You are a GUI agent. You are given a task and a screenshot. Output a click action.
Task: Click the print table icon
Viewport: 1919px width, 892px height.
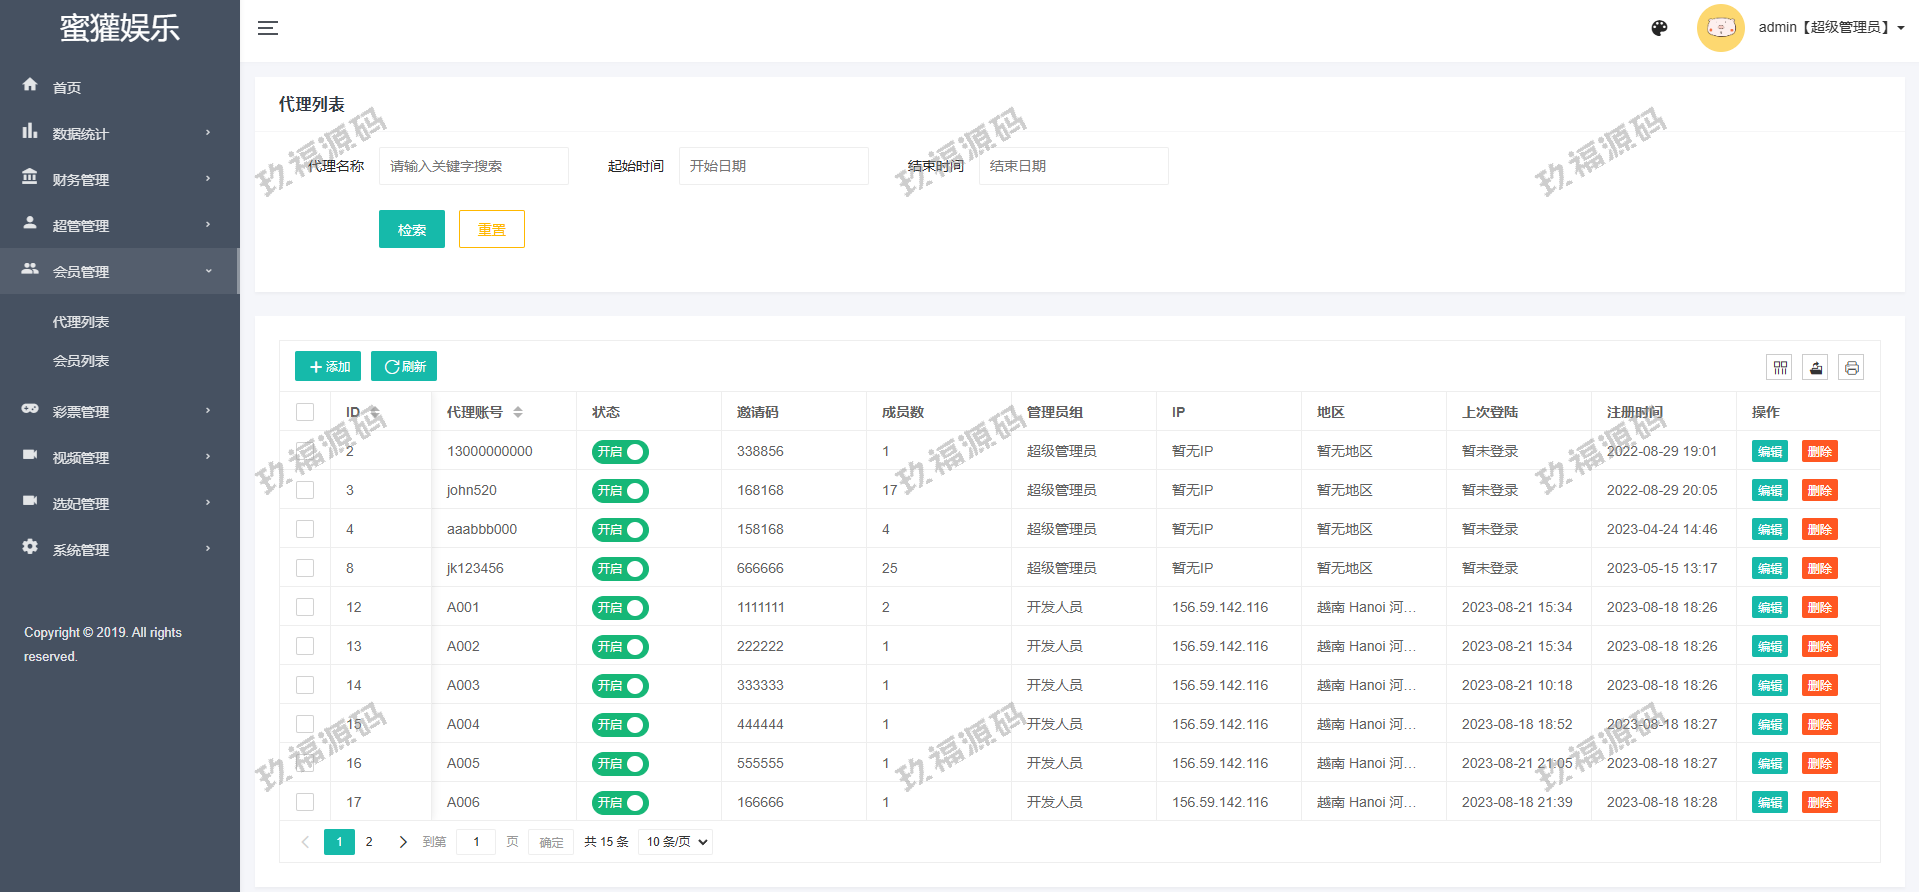click(x=1851, y=368)
